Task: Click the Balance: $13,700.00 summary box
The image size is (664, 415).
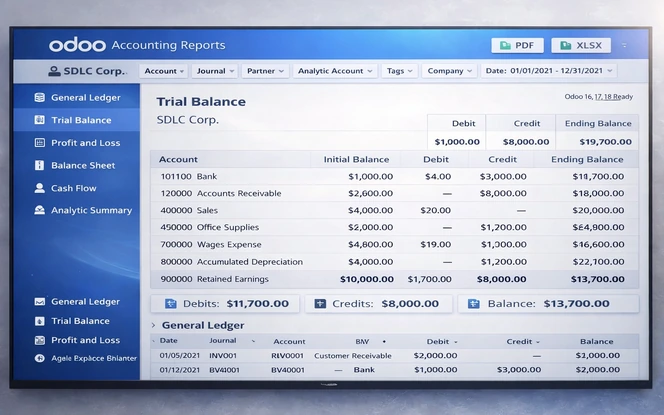Action: (x=548, y=304)
